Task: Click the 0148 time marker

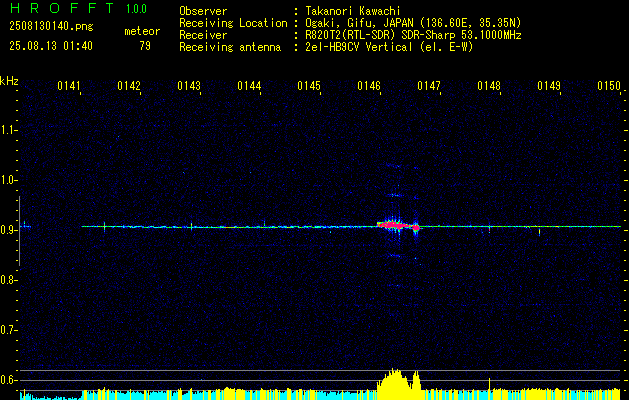Action: (489, 86)
